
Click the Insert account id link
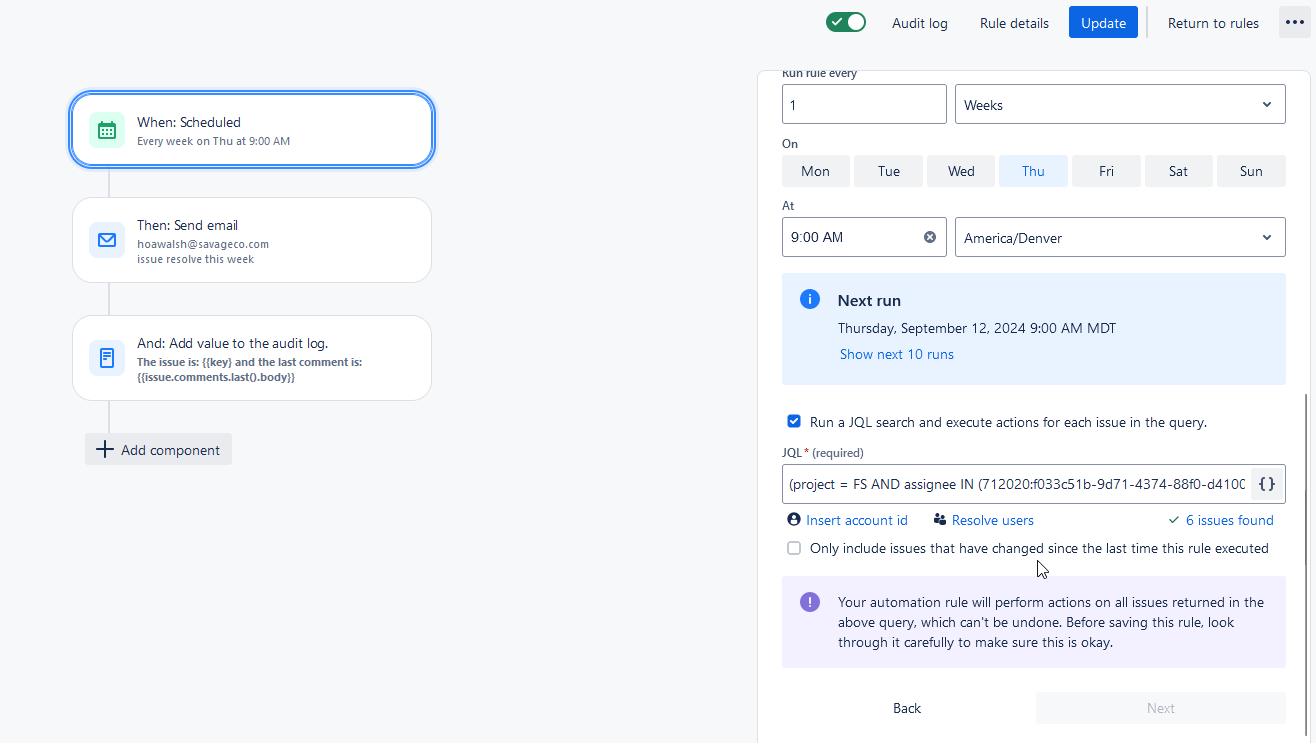point(857,520)
